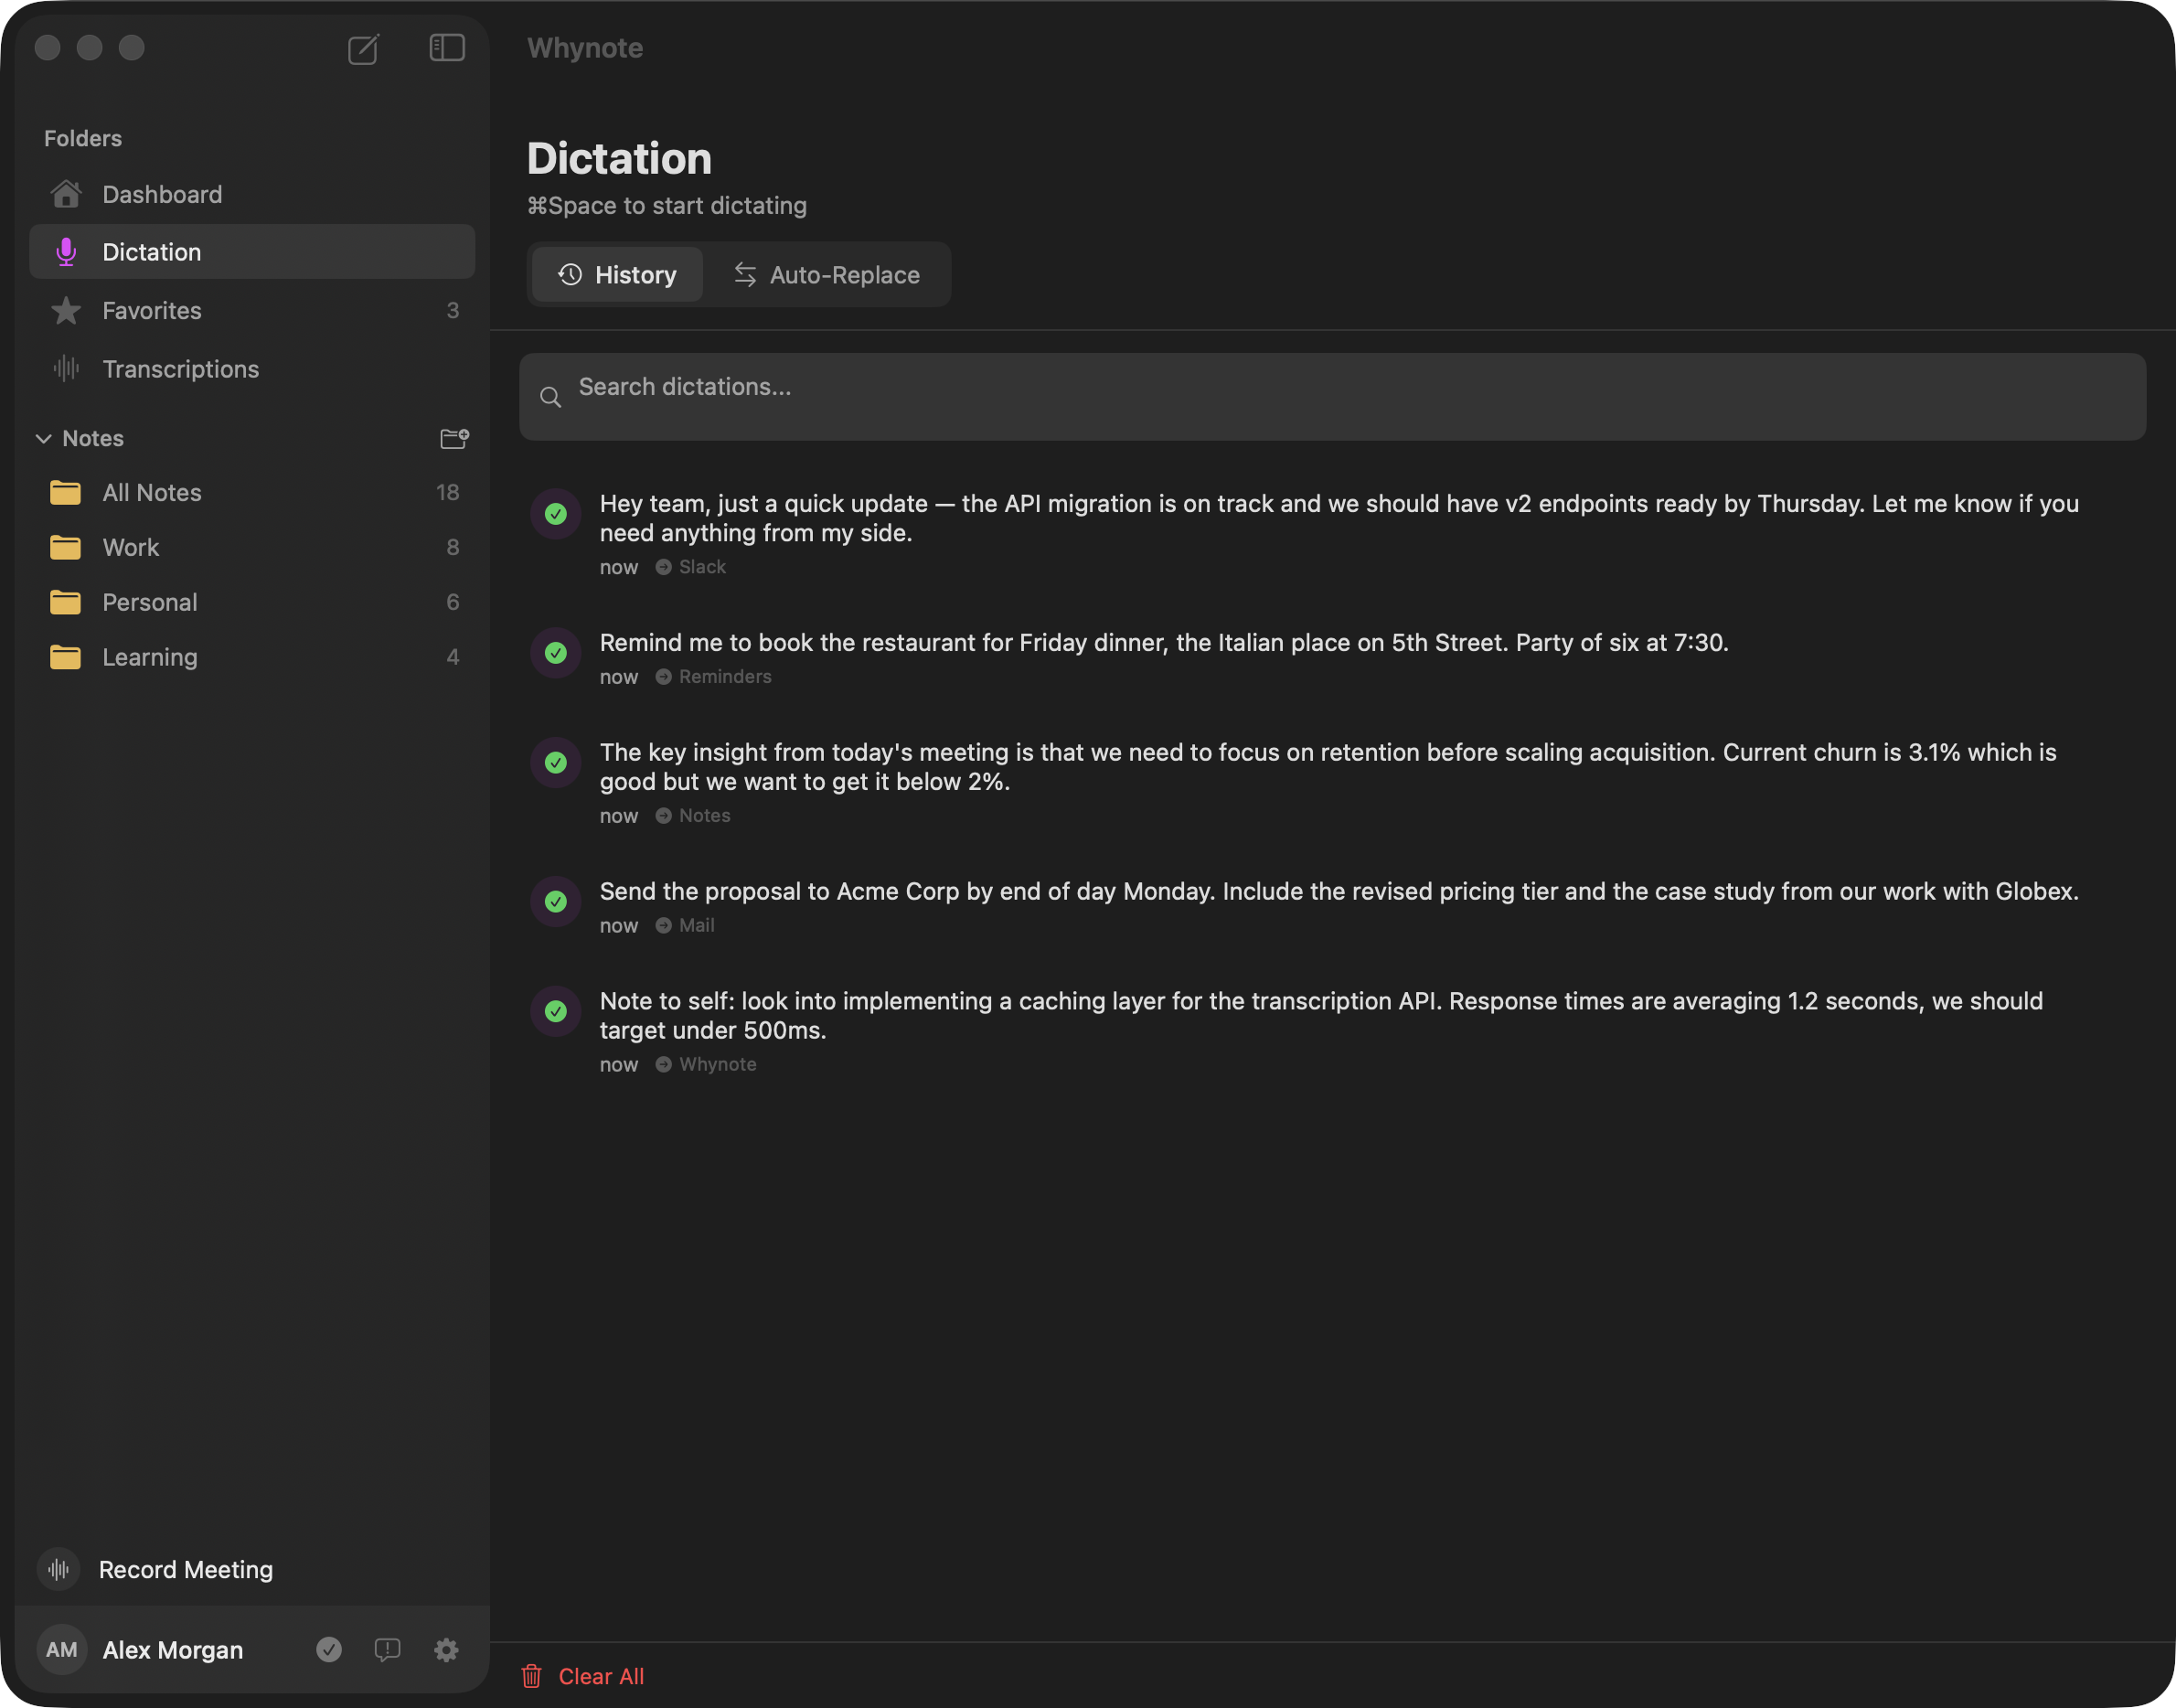
Task: Click the Alex Morgan account name
Action: (173, 1650)
